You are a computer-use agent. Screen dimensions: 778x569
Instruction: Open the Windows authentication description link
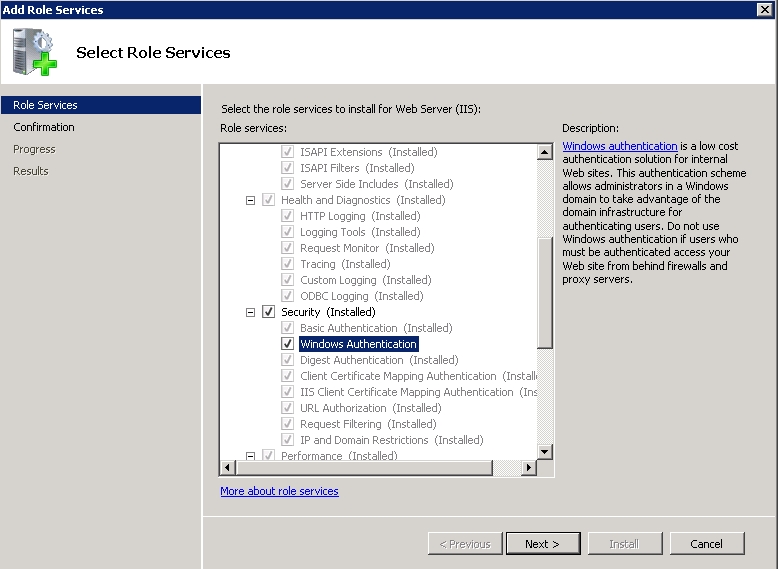(x=619, y=146)
